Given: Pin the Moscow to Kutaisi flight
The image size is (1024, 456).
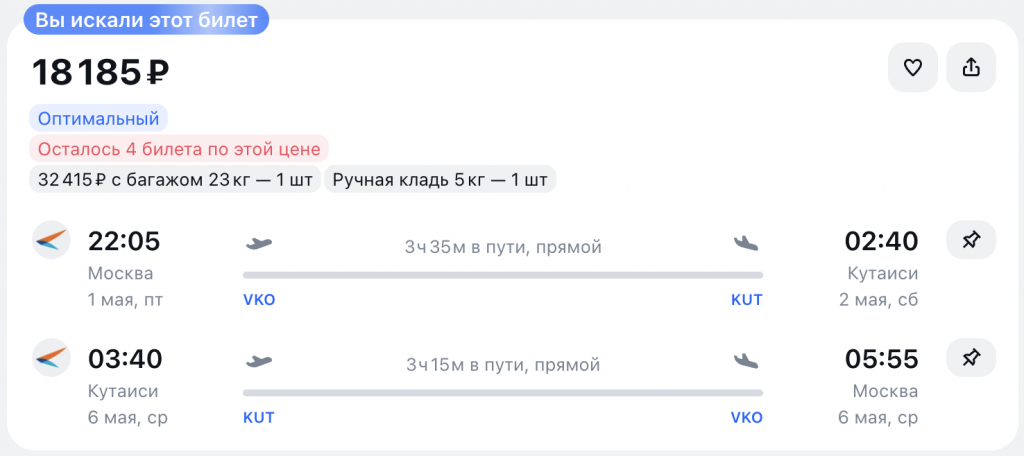Looking at the screenshot, I should point(971,241).
